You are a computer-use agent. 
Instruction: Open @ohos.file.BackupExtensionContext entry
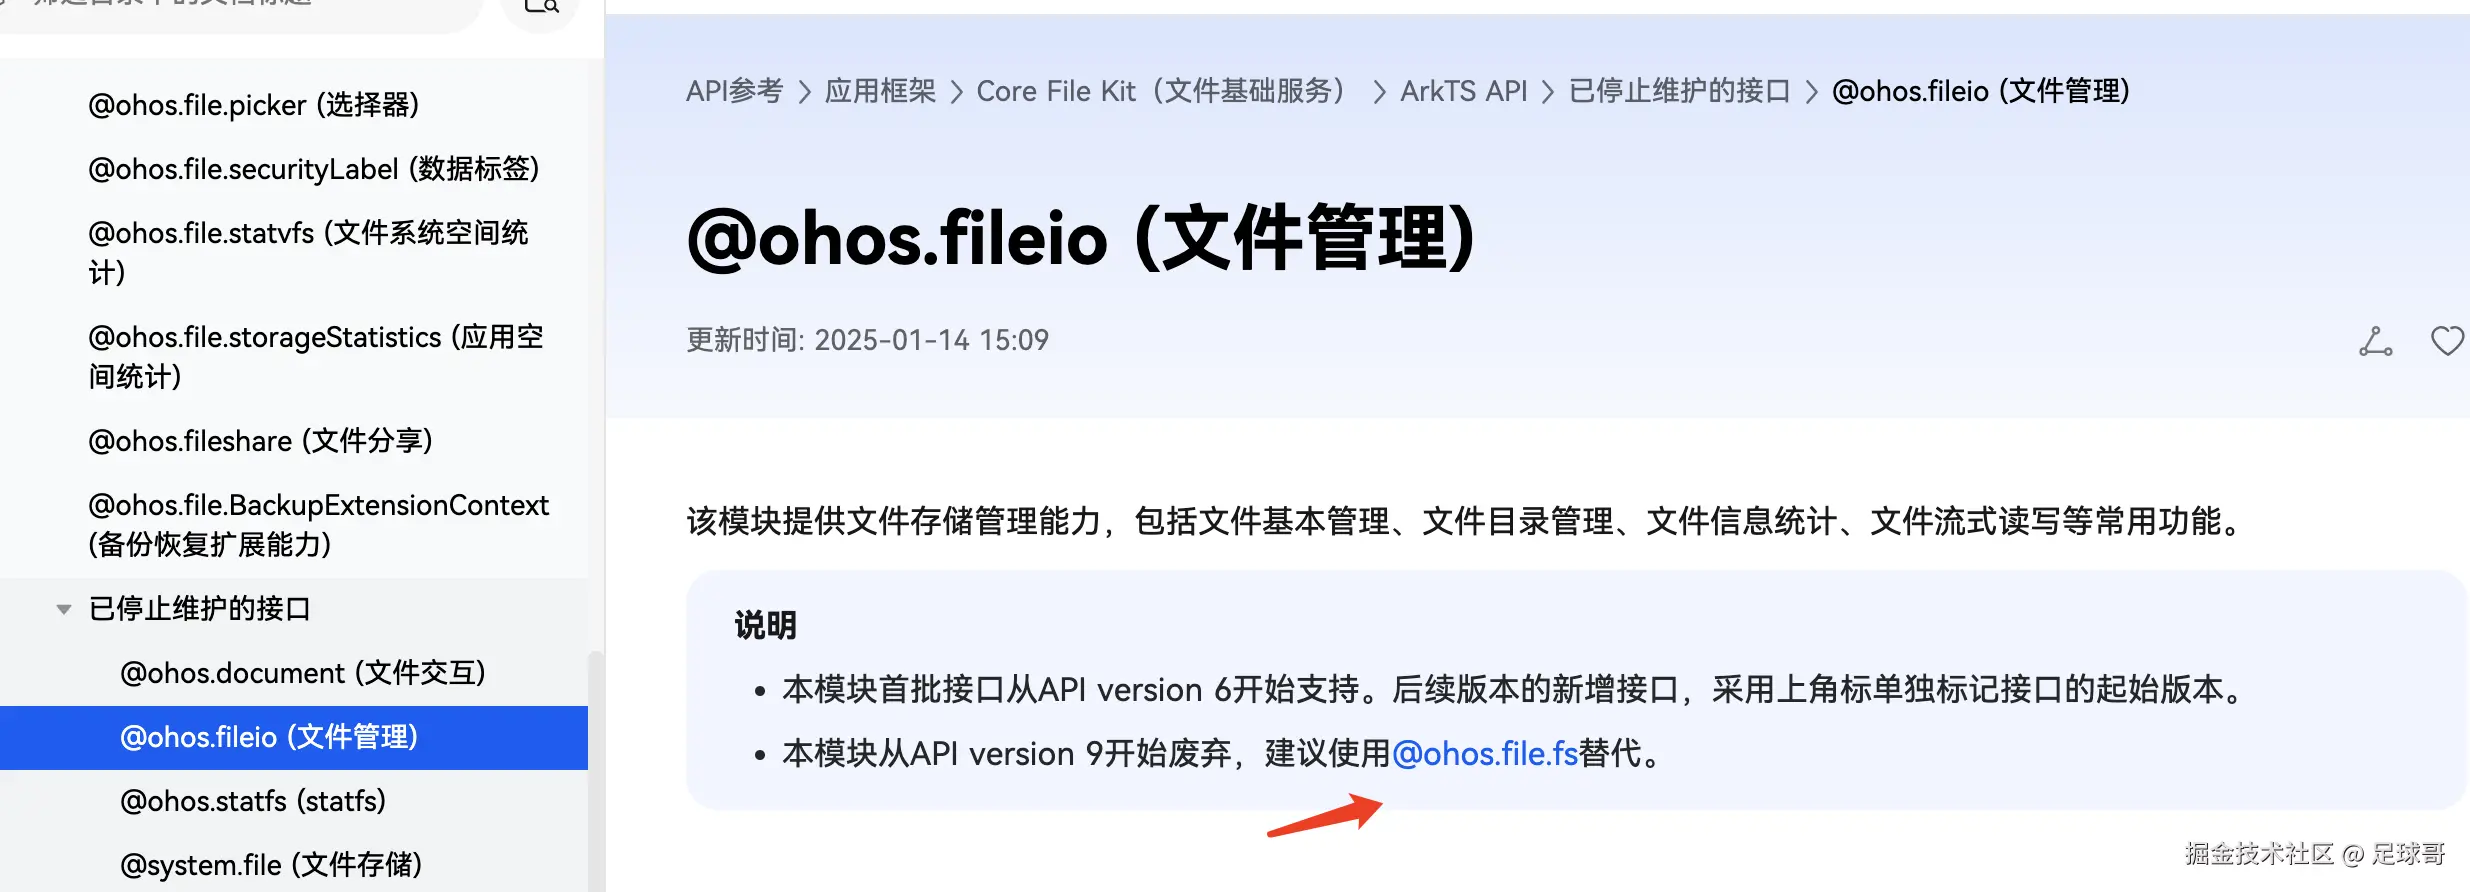[x=318, y=524]
